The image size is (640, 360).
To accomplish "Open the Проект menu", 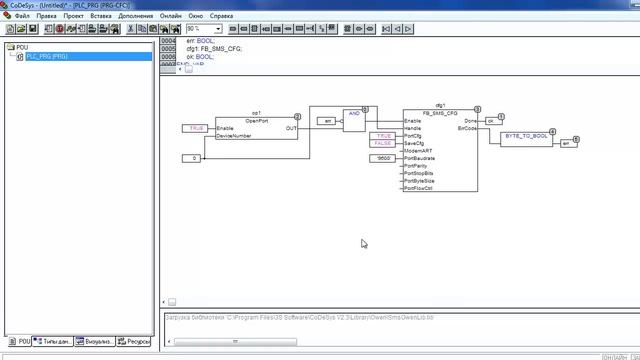I will tap(73, 16).
